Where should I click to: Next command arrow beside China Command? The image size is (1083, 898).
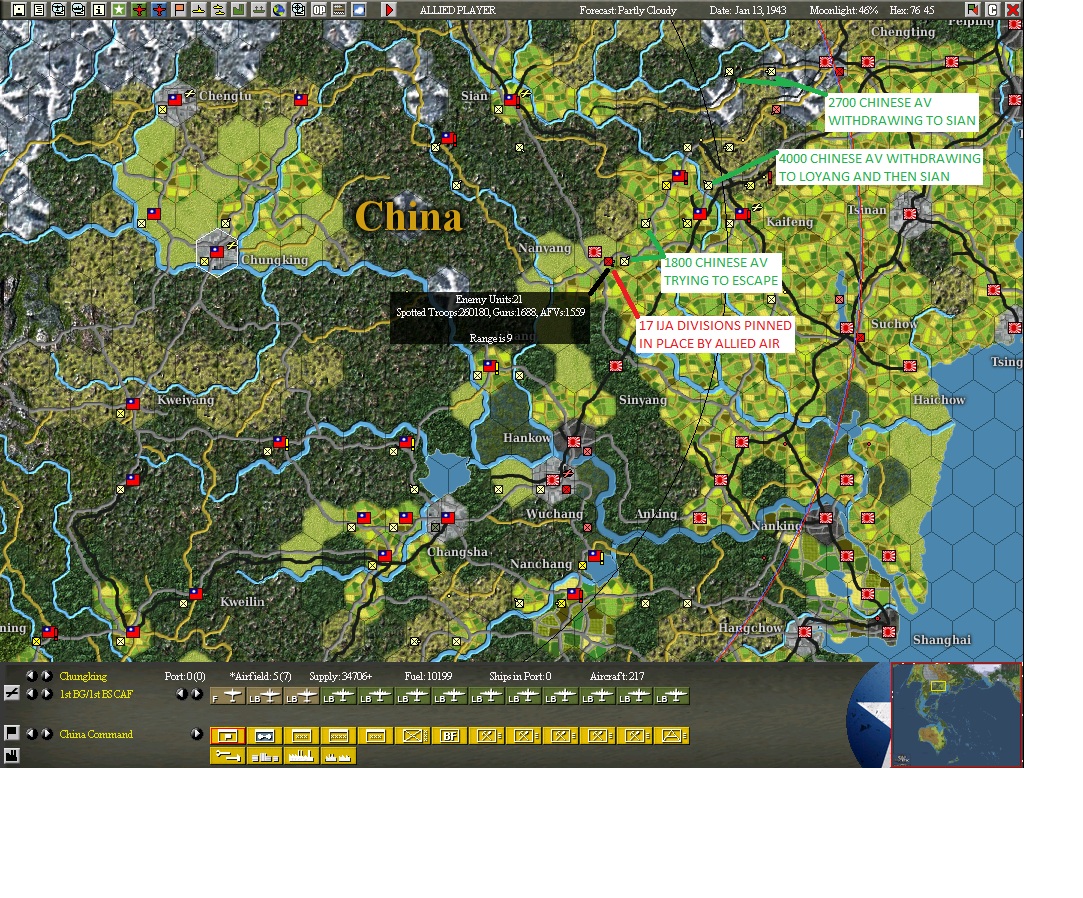point(46,734)
